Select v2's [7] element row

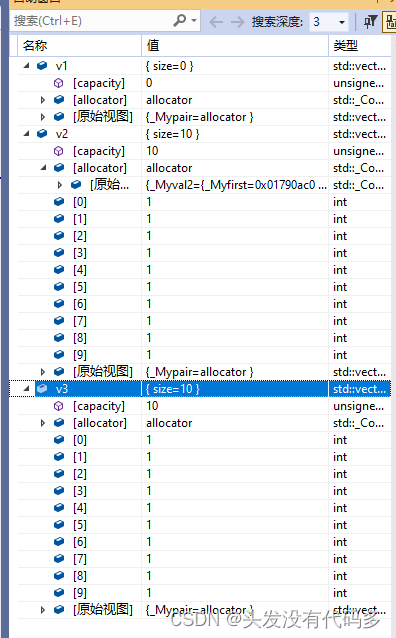(x=204, y=321)
